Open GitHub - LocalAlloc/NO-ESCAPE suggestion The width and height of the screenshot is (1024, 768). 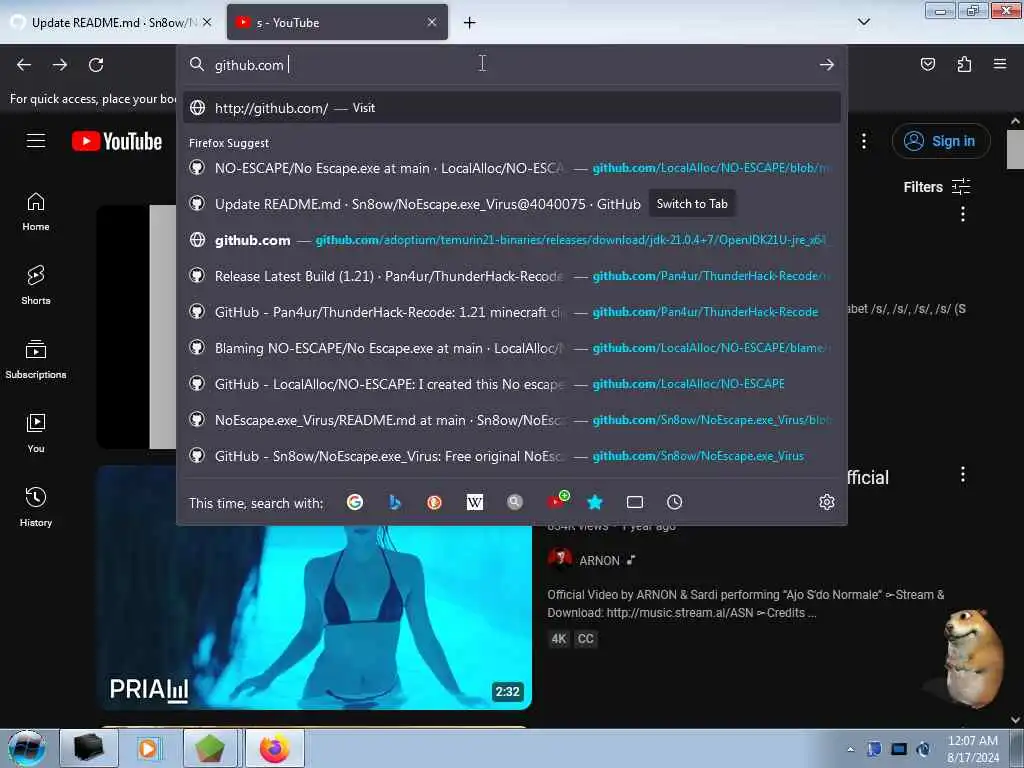pos(512,383)
